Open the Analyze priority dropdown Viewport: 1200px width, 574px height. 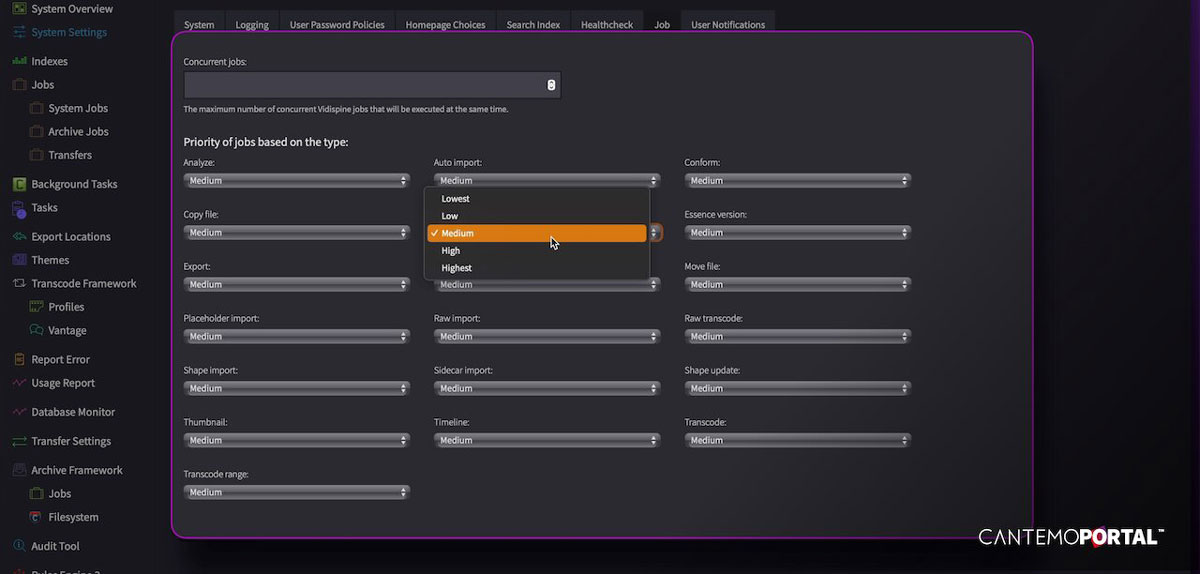click(x=296, y=181)
